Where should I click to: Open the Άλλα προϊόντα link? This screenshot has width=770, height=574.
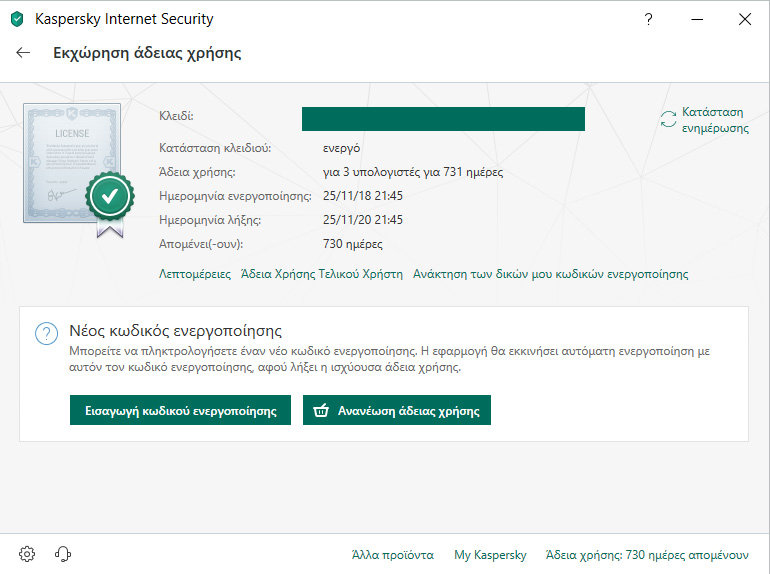[393, 555]
